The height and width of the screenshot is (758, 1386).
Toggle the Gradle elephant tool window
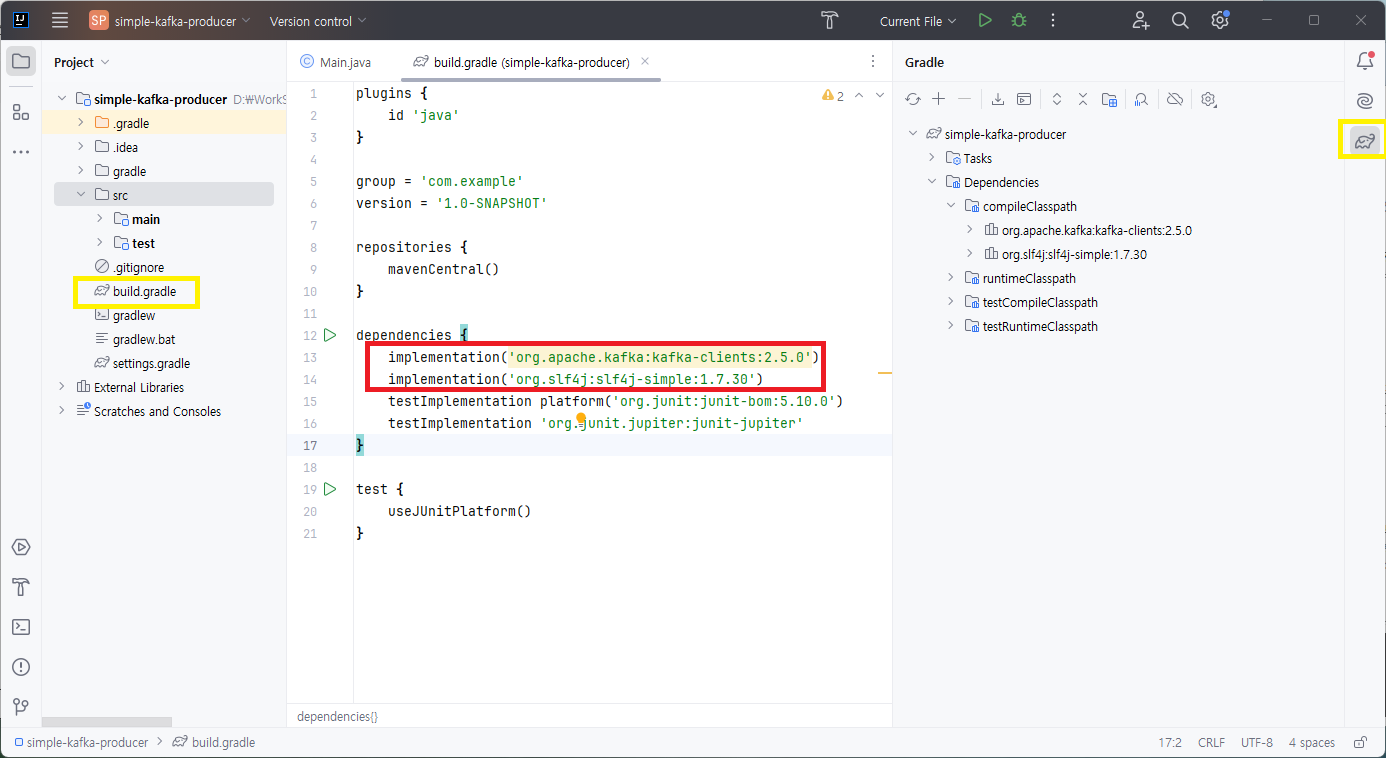(x=1365, y=141)
